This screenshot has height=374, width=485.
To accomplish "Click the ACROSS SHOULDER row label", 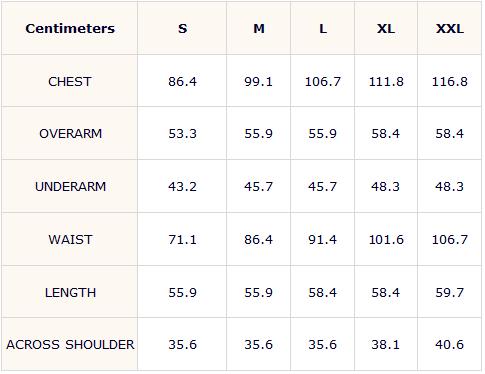I will click(x=70, y=344).
